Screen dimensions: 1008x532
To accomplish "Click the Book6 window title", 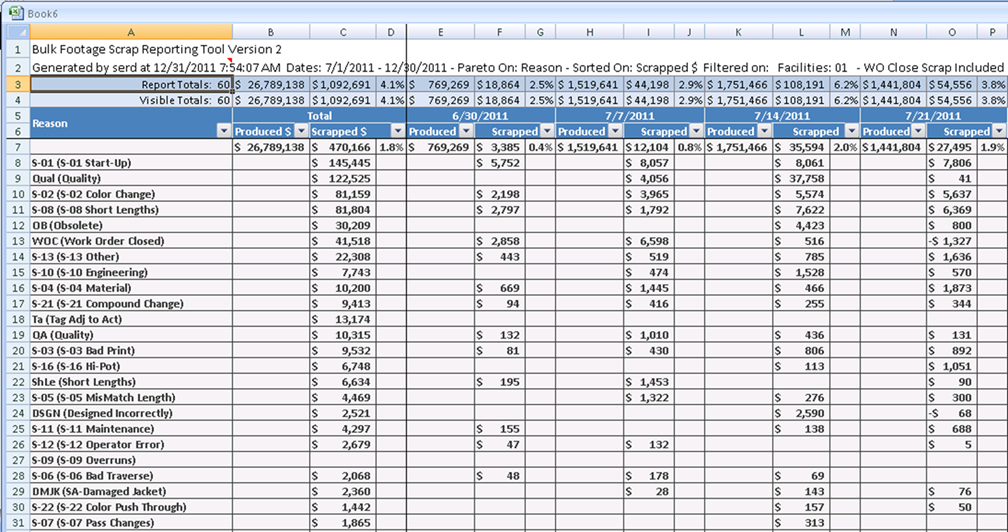I will (x=42, y=13).
